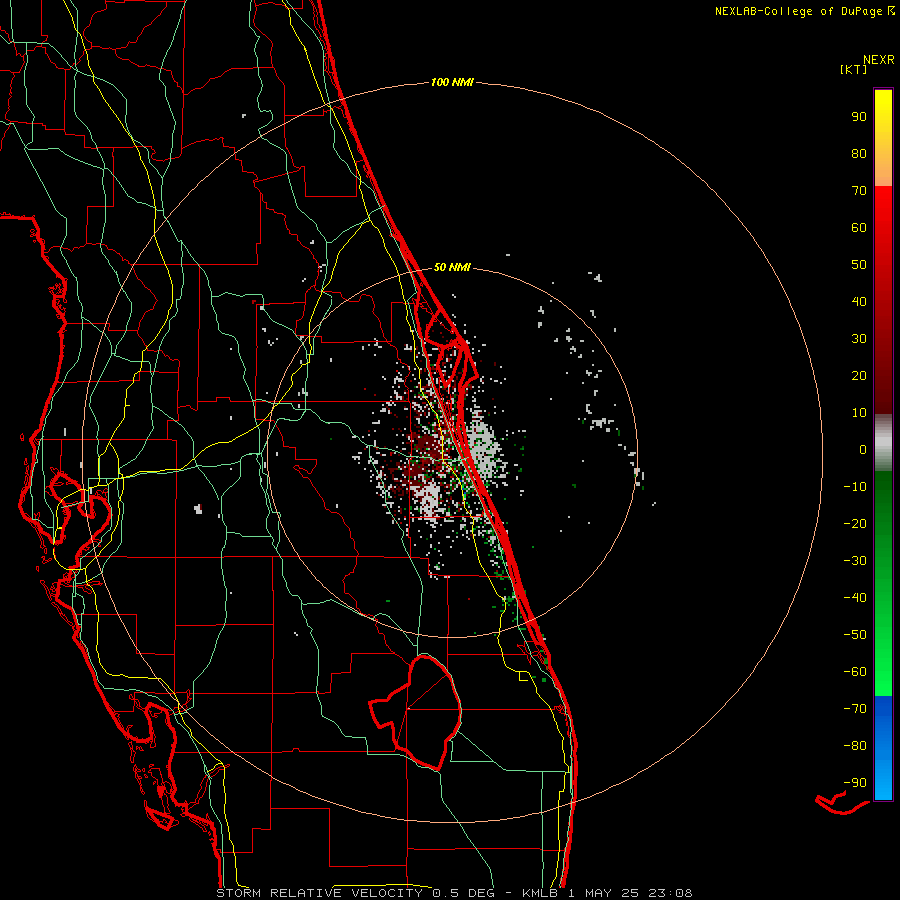Click the 90 value on the velocity scale
The width and height of the screenshot is (900, 900).
(859, 117)
